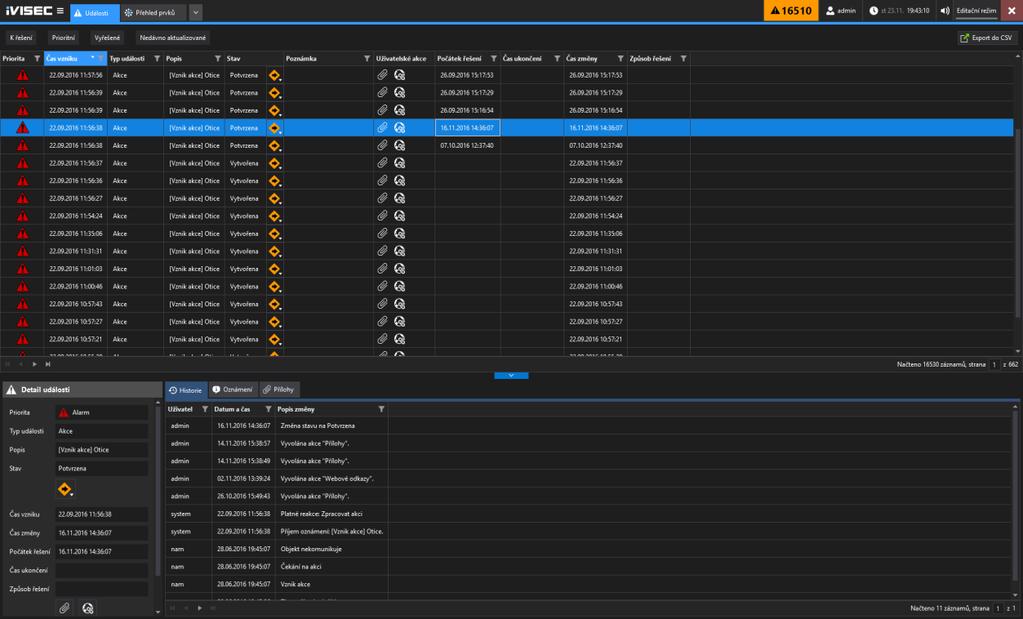Filter history by Uživatel column
Screen dimensions: 1023x619
point(205,410)
